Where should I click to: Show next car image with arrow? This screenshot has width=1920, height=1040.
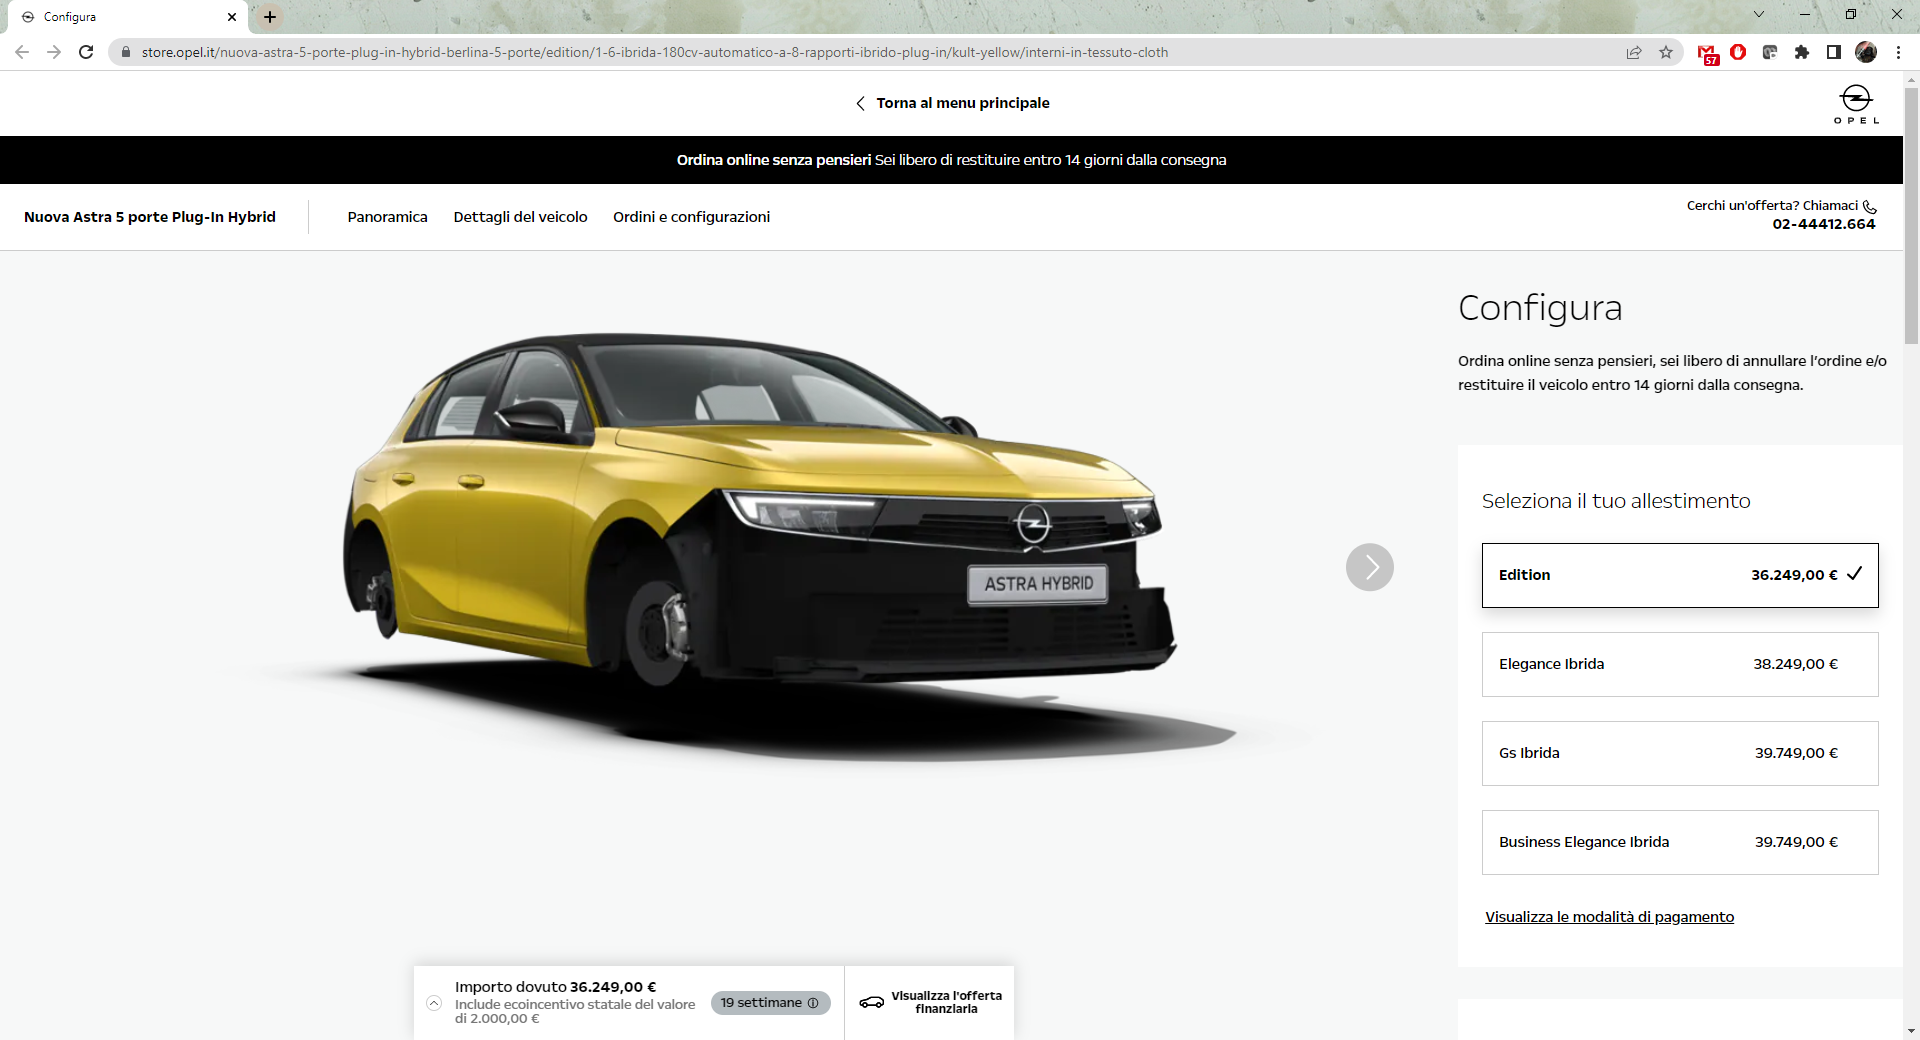tap(1370, 567)
